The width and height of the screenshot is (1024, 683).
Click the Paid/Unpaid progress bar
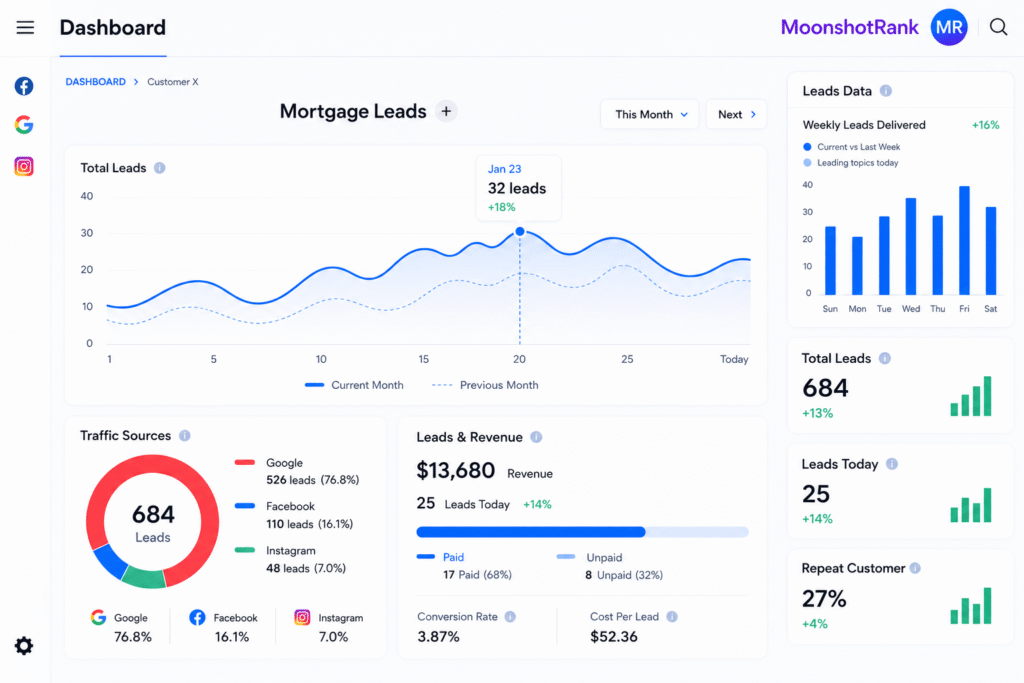coord(583,532)
